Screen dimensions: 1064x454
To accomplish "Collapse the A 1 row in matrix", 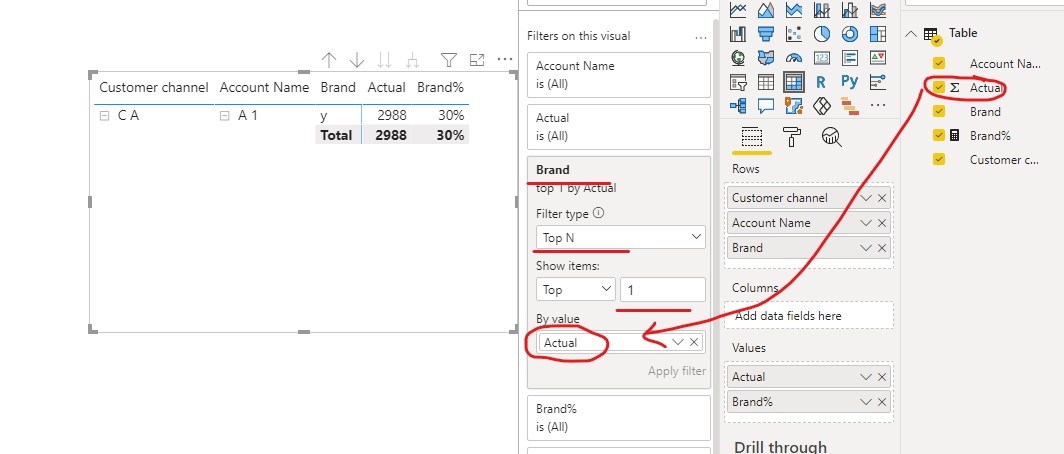I will pyautogui.click(x=225, y=116).
